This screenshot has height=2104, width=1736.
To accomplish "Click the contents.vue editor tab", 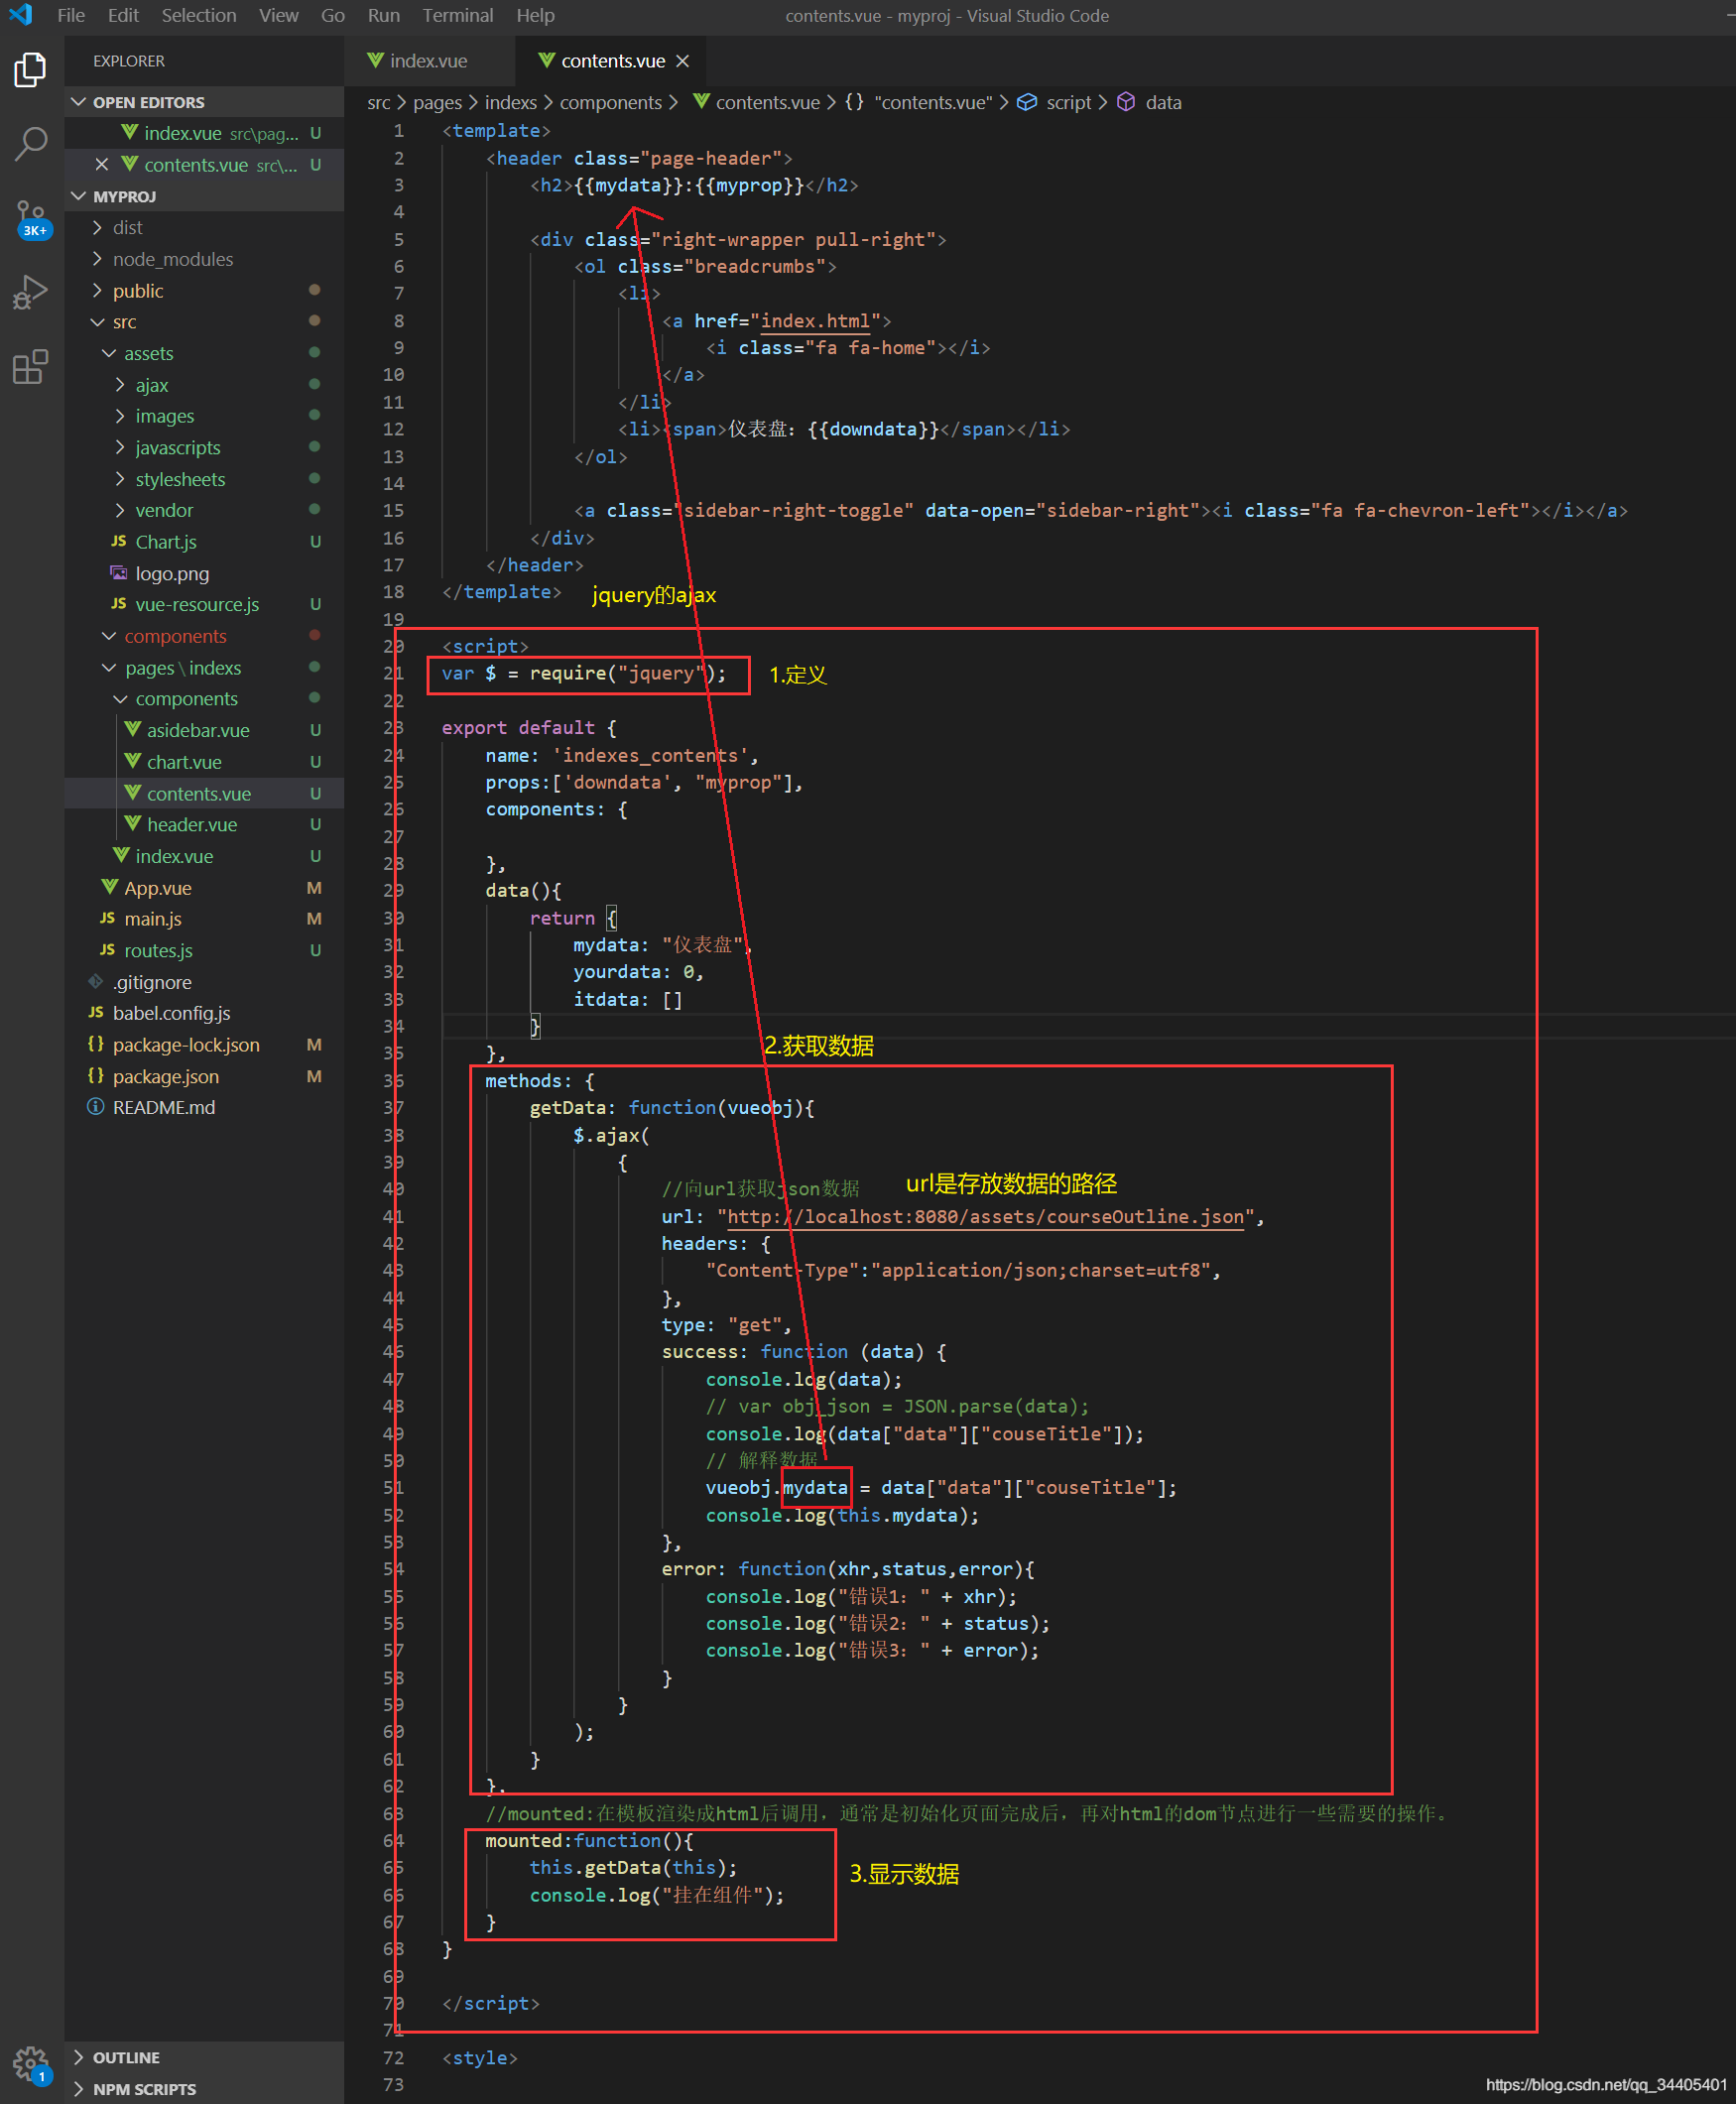I will (610, 61).
